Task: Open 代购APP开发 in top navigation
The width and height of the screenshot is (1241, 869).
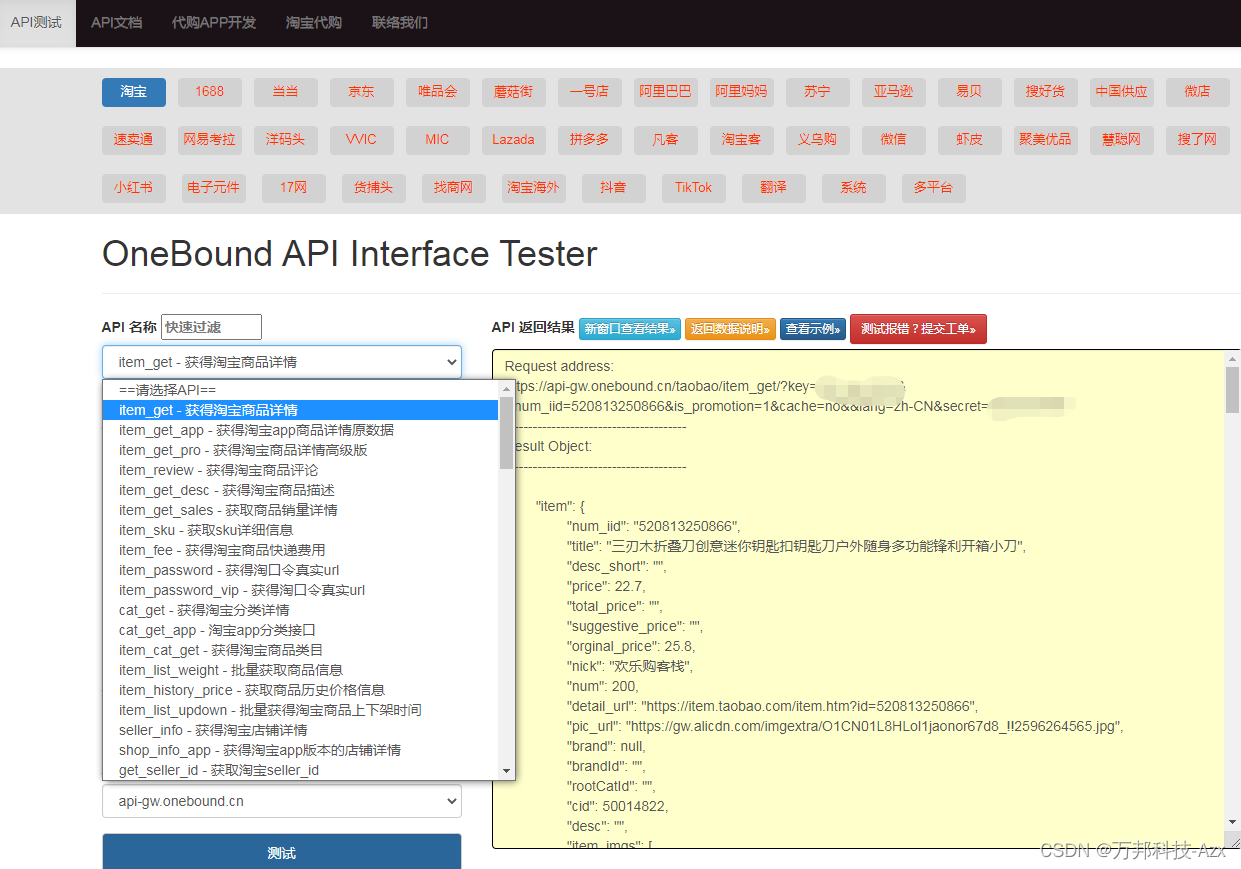Action: (214, 22)
